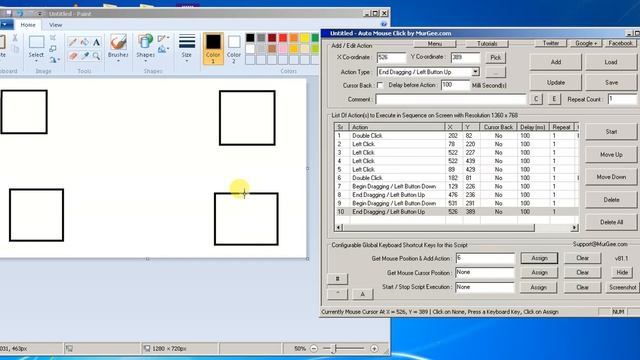The height and width of the screenshot is (360, 640).
Task: Choose the Magnifier tool in Paint
Action: [x=96, y=56]
